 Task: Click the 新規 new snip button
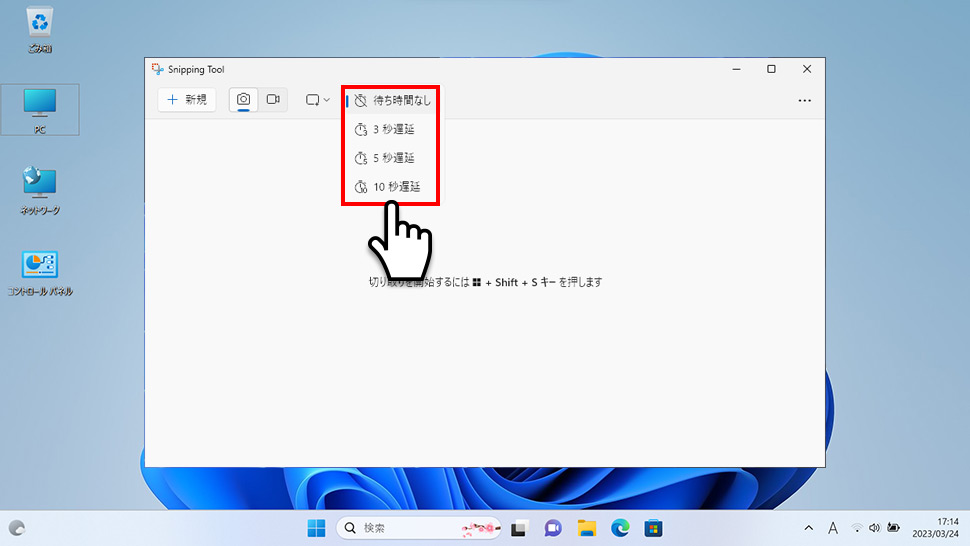click(187, 100)
